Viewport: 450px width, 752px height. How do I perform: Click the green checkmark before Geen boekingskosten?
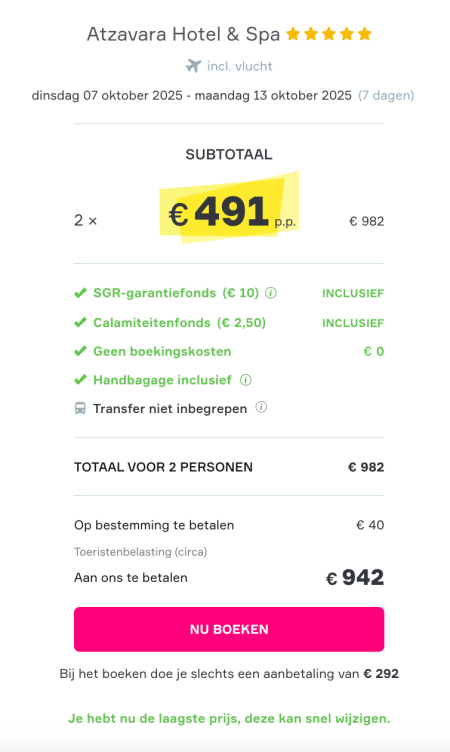pyautogui.click(x=81, y=351)
